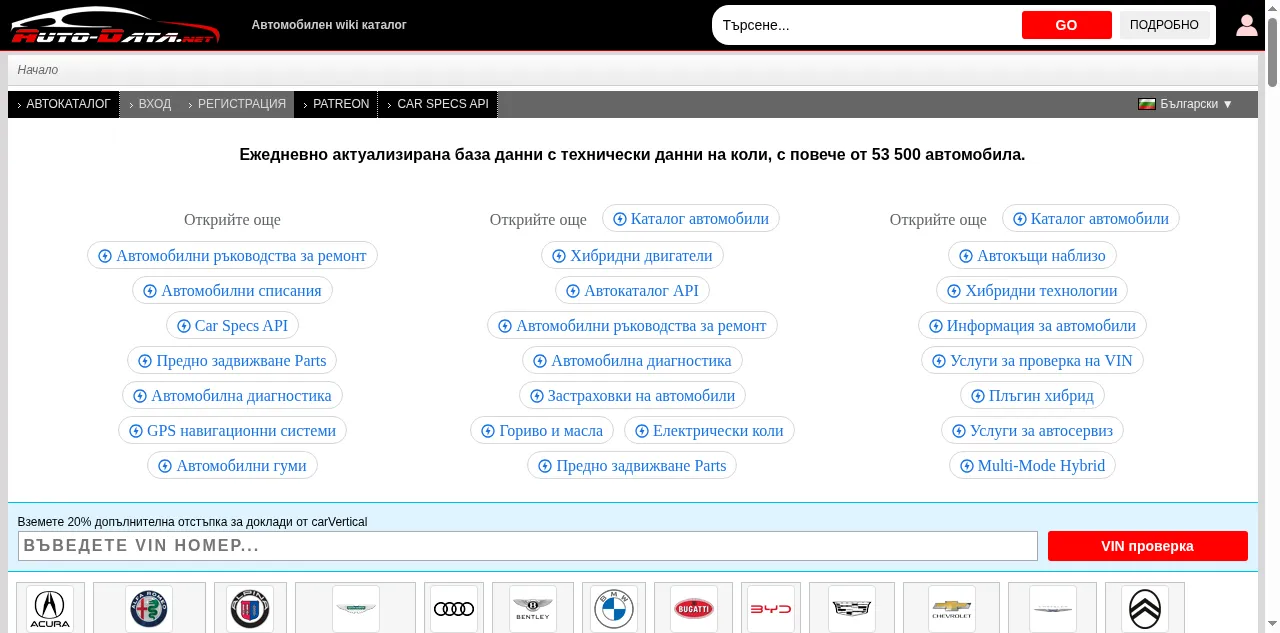Open the АВТОКАТАЛОГ menu item

pyautogui.click(x=63, y=104)
